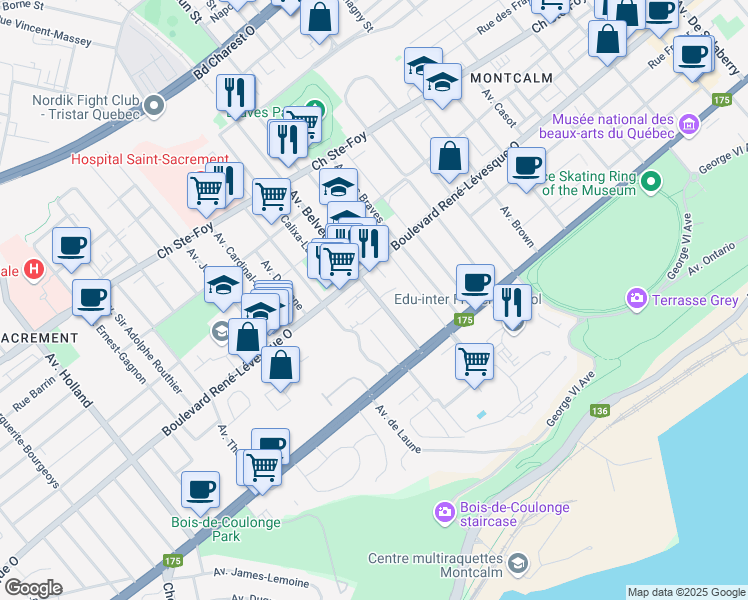Click the Terrasse Grey label

click(x=695, y=300)
